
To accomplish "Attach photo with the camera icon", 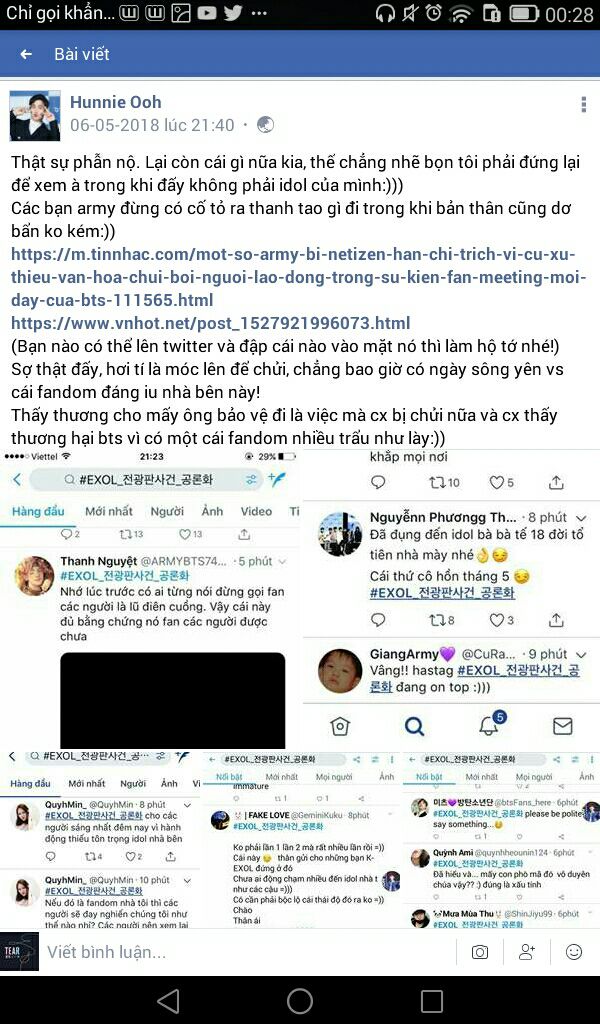I will pyautogui.click(x=480, y=952).
